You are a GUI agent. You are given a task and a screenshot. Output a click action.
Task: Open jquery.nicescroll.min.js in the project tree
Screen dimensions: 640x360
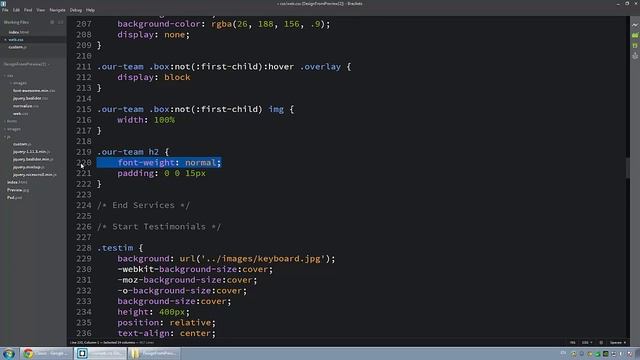tap(35, 175)
